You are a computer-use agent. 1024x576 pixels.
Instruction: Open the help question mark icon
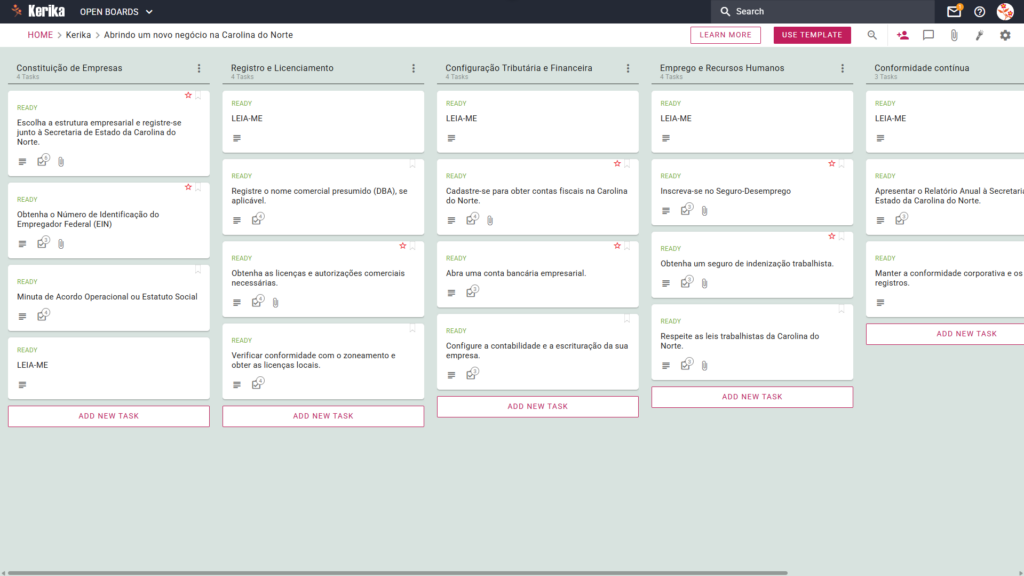coord(980,11)
